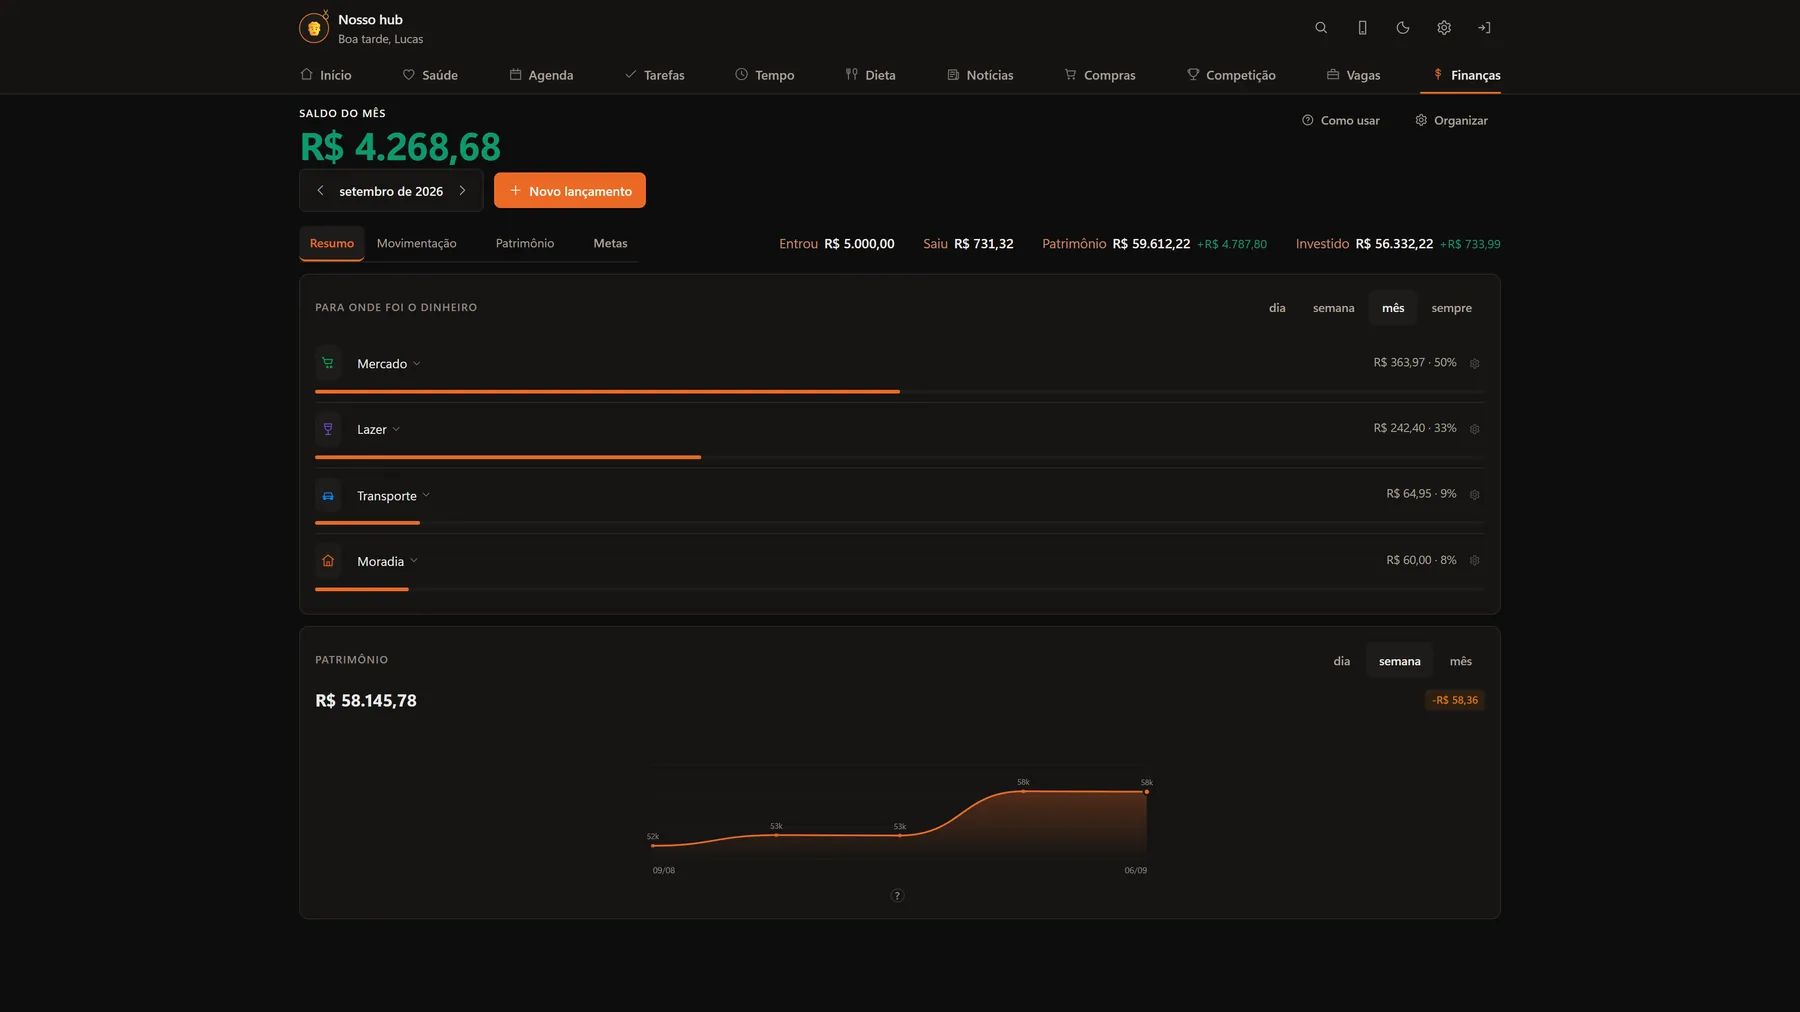Go to next month arrow
This screenshot has height=1012, width=1800.
(x=462, y=190)
